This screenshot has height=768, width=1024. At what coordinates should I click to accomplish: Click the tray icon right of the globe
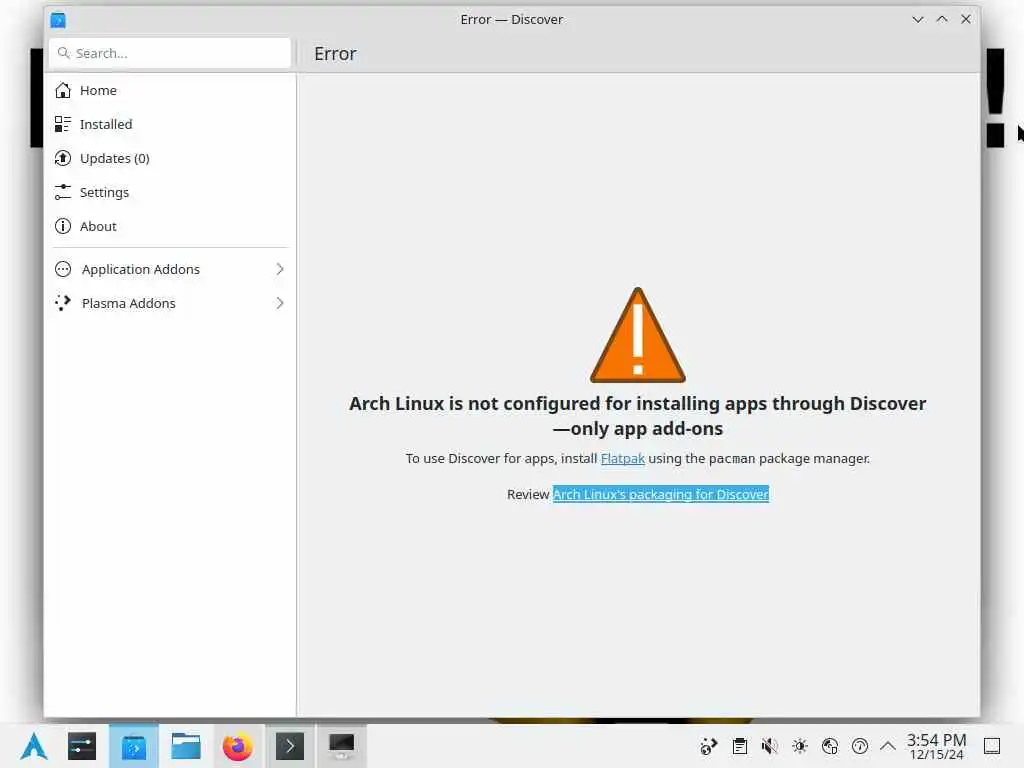pyautogui.click(x=860, y=746)
